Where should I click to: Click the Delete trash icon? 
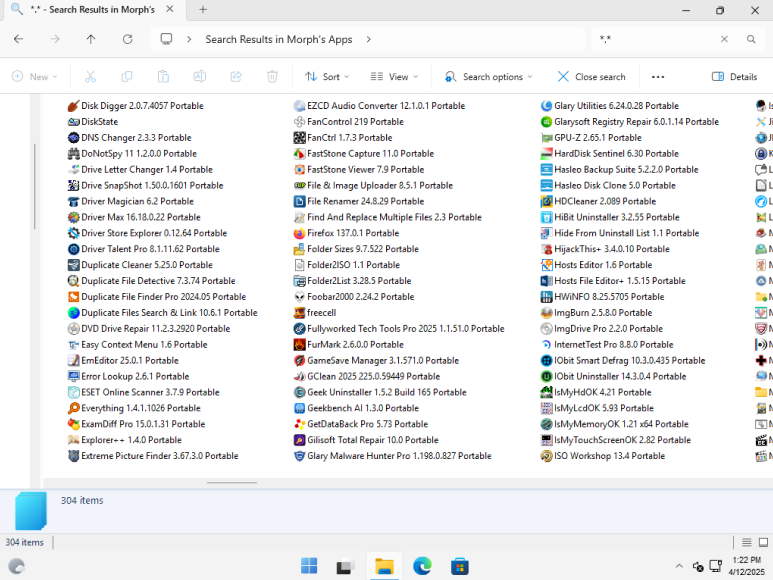(272, 76)
